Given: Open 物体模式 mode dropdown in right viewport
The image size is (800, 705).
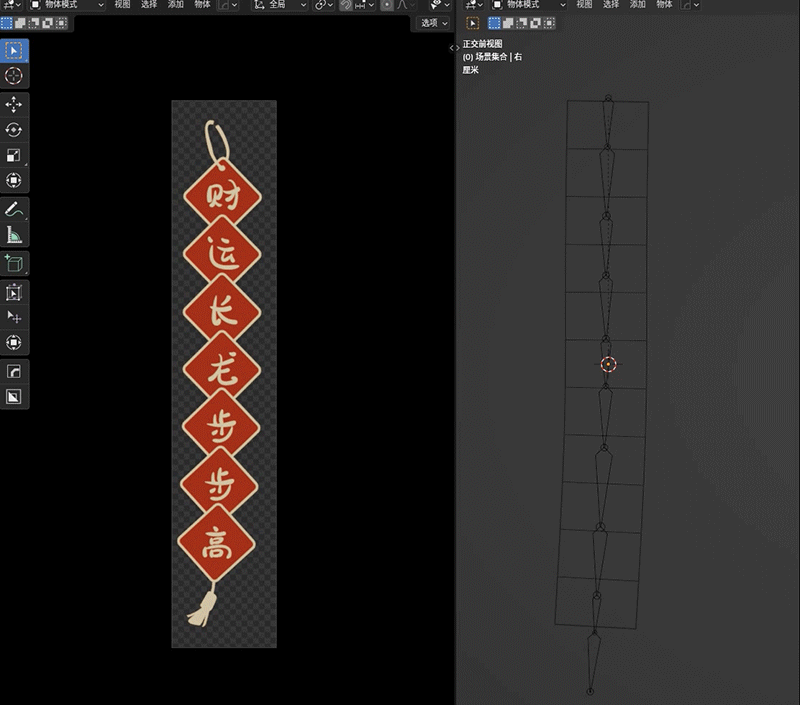Looking at the screenshot, I should [x=529, y=5].
